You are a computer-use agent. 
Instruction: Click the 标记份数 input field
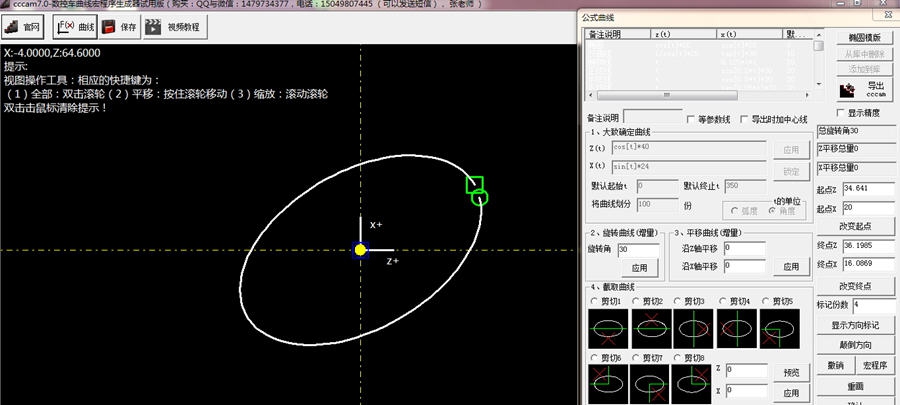point(874,305)
